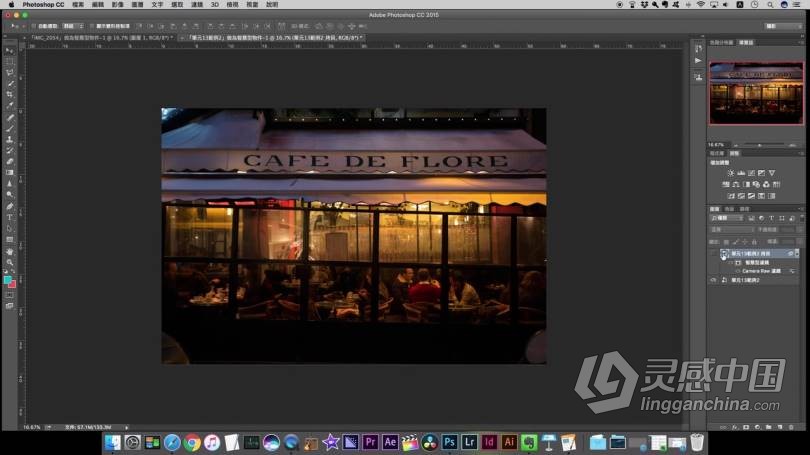Select the Pen tool

click(9, 207)
